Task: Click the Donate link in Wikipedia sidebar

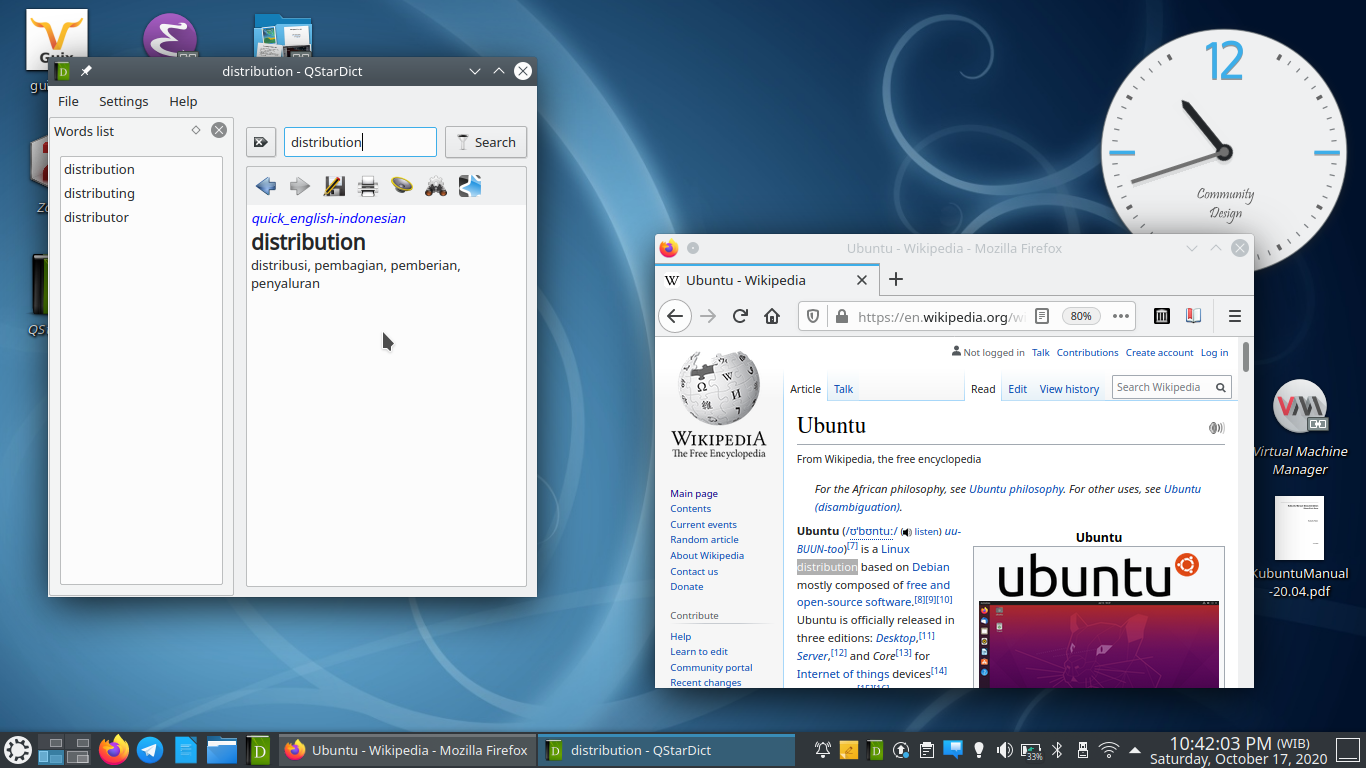Action: coord(687,586)
